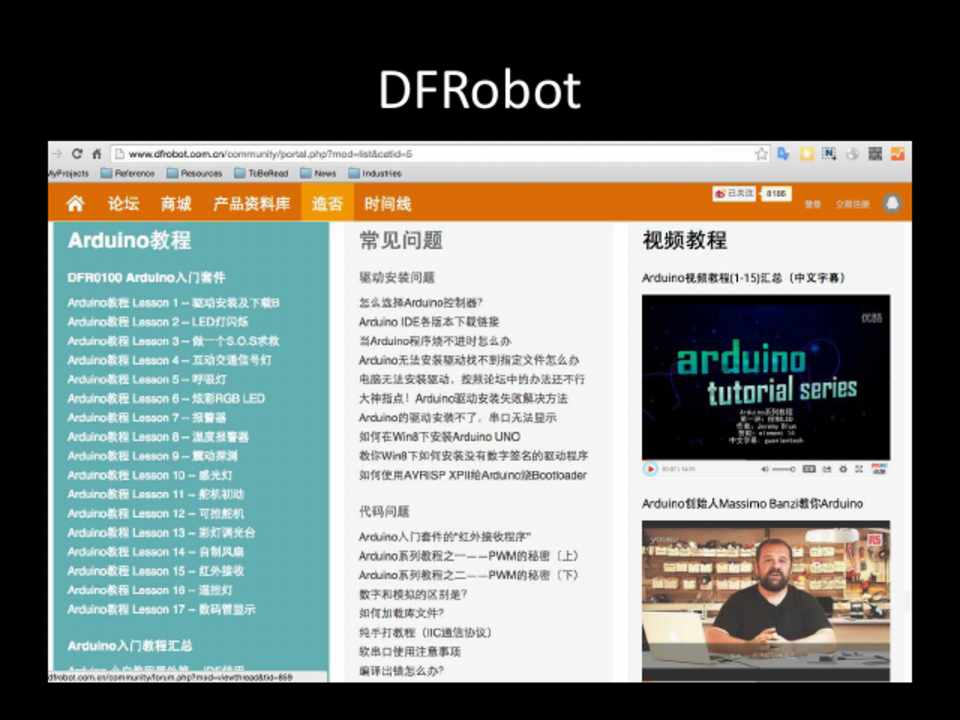Click the browser back arrow

[x=57, y=154]
